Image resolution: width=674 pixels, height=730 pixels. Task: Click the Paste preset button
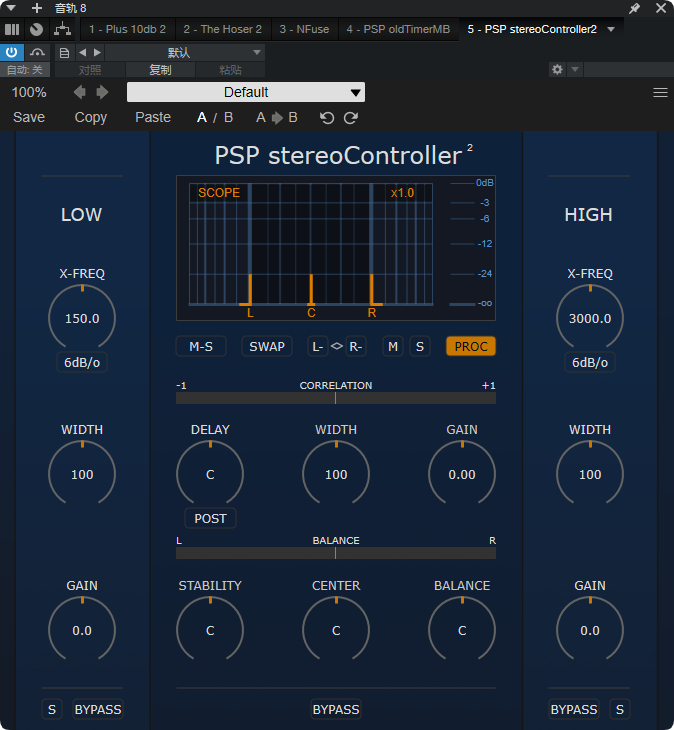click(153, 117)
